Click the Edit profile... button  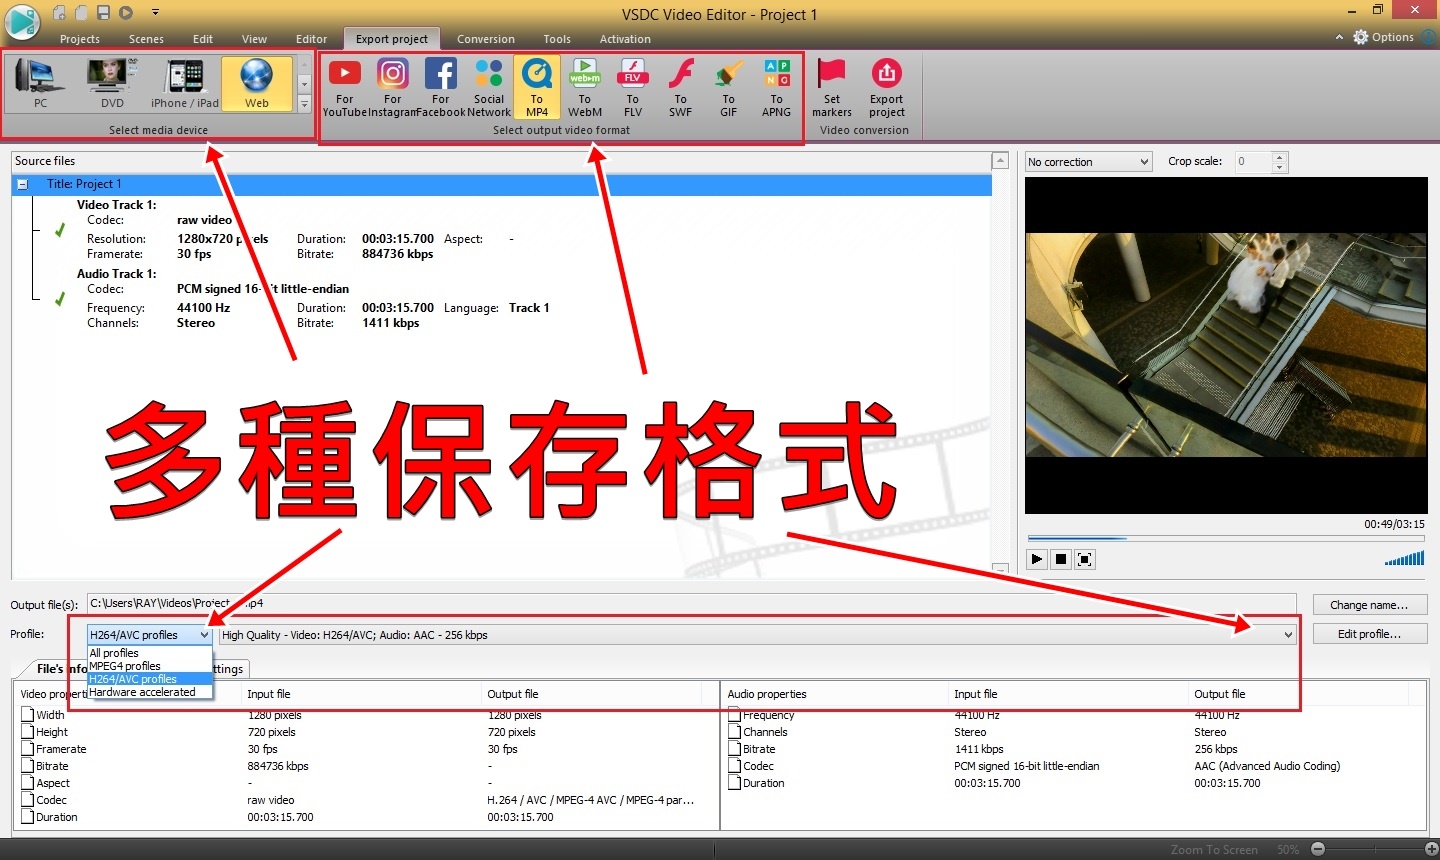pyautogui.click(x=1369, y=634)
